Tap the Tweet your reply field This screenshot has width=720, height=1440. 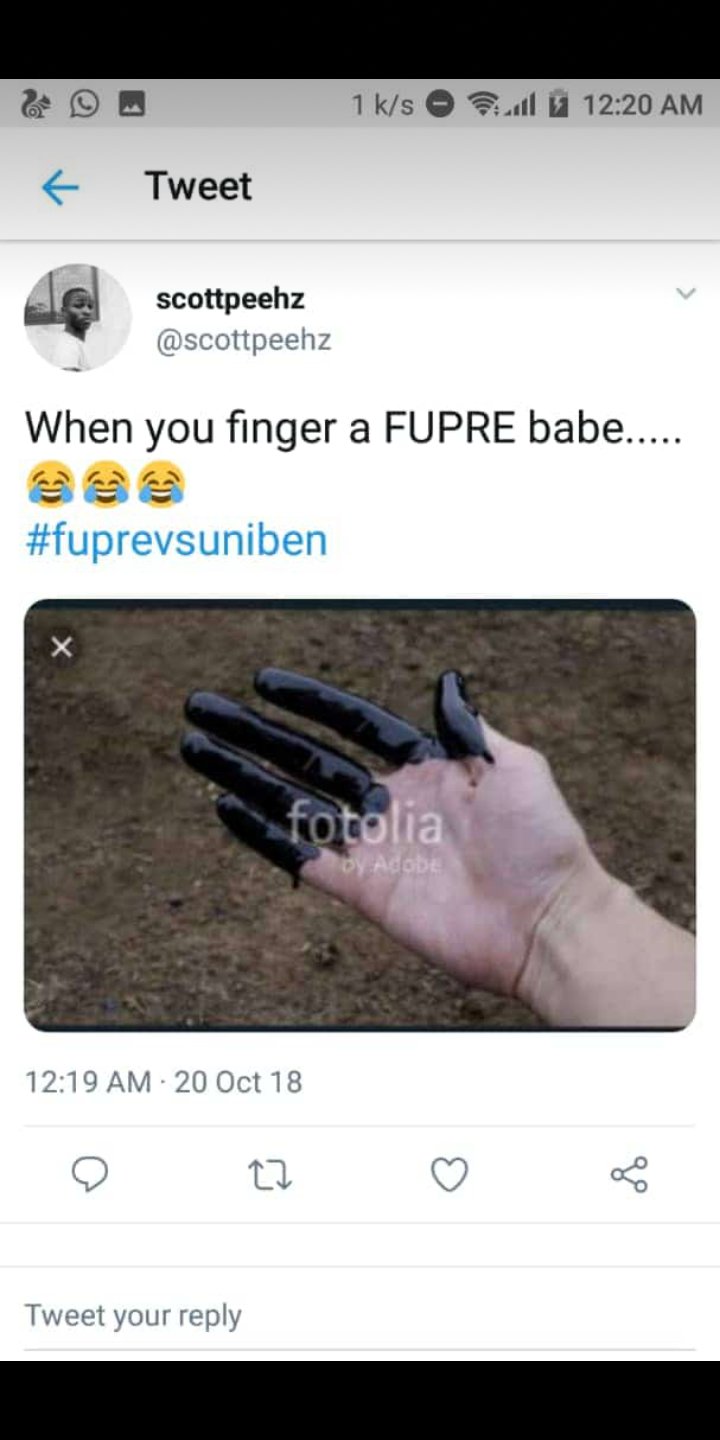(x=360, y=1315)
